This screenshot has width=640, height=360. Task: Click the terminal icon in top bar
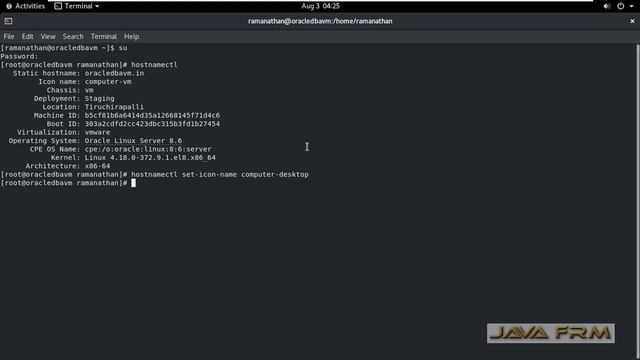[58, 6]
